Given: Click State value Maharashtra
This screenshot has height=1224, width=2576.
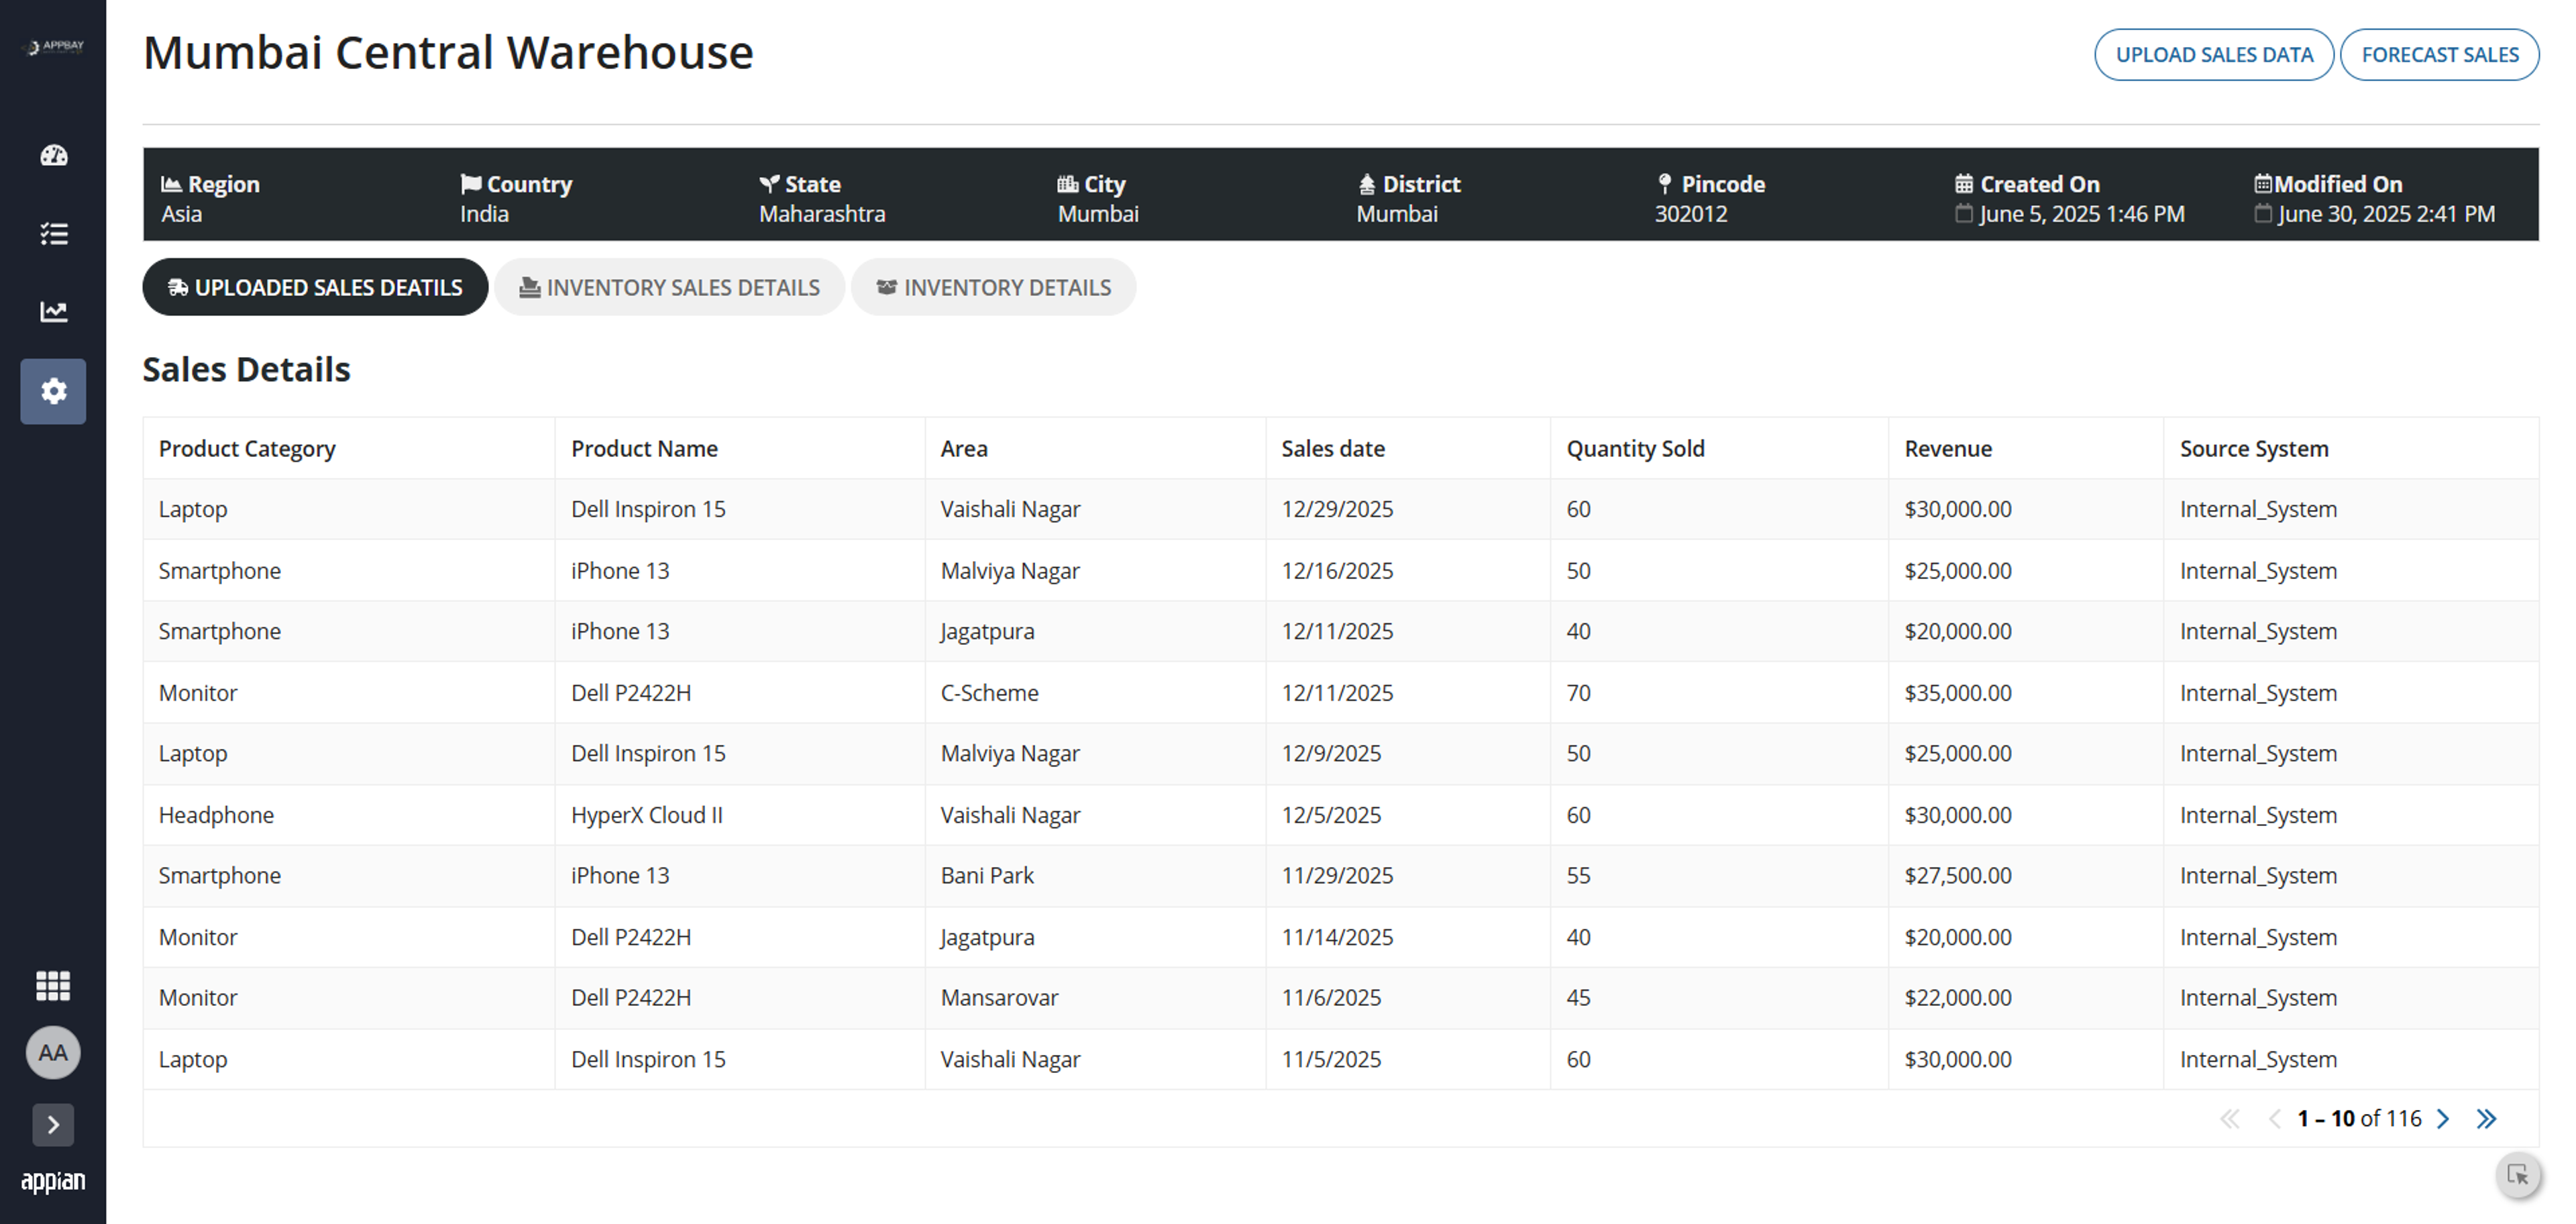Looking at the screenshot, I should [x=822, y=214].
